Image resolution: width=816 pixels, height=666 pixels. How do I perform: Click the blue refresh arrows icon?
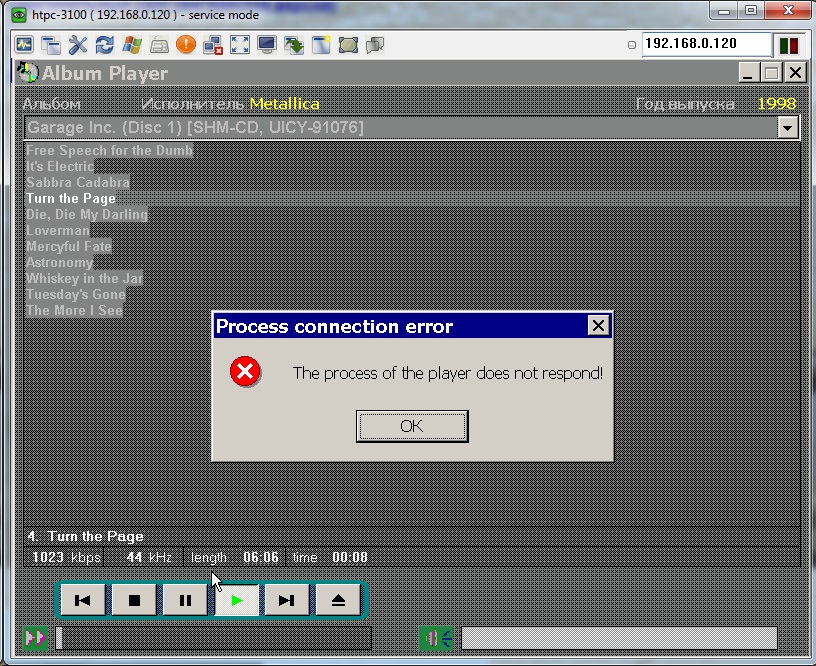pyautogui.click(x=105, y=45)
